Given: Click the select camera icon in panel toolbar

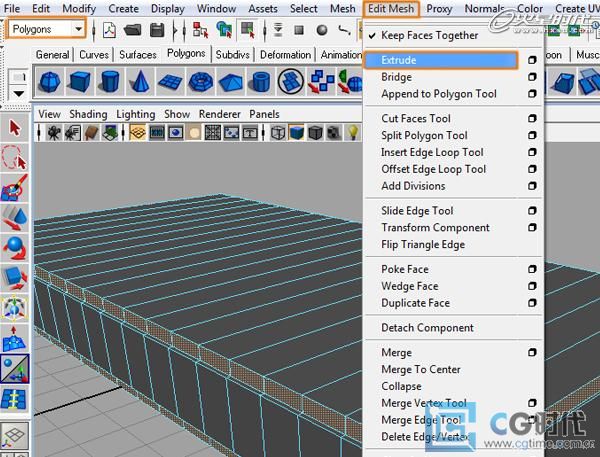Looking at the screenshot, I should pos(54,133).
